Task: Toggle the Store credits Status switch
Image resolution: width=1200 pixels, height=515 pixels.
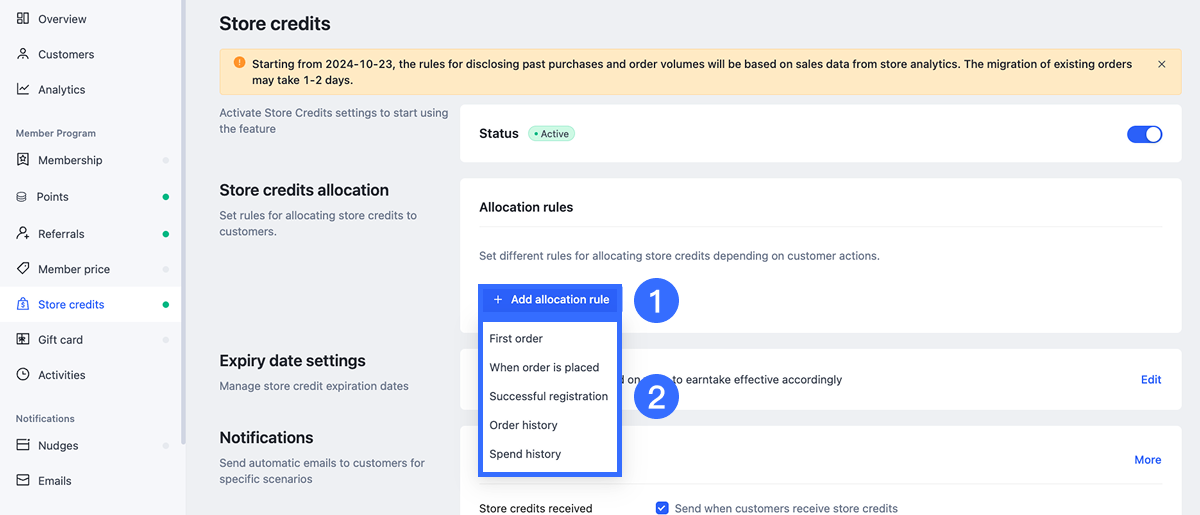Action: point(1144,134)
